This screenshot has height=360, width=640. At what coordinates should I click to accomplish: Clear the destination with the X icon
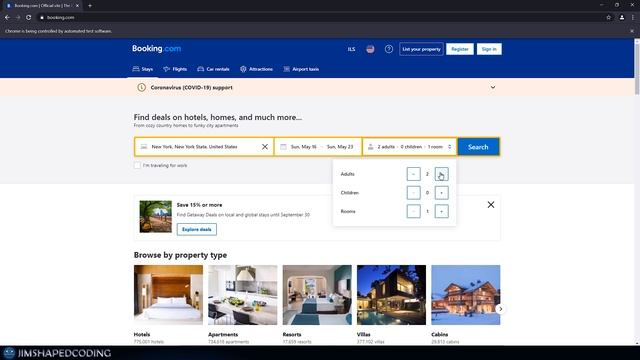tap(265, 147)
